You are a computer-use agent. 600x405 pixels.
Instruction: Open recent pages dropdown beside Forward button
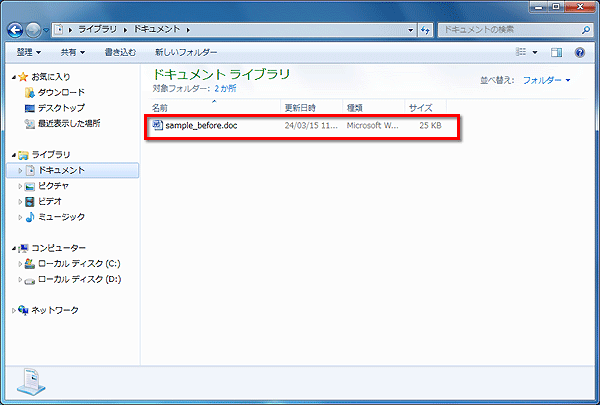point(46,30)
